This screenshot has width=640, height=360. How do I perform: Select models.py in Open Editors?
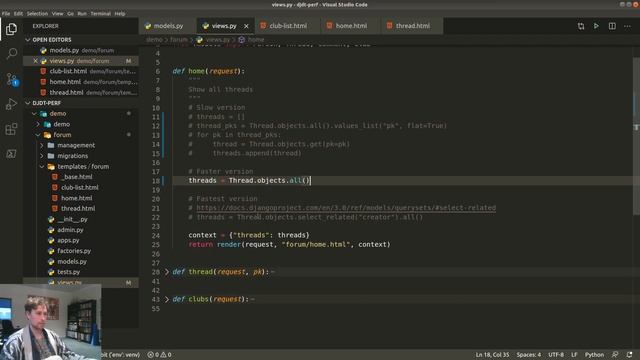[64, 50]
